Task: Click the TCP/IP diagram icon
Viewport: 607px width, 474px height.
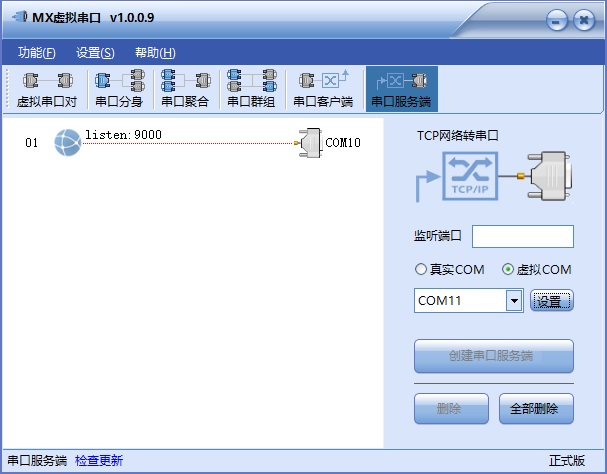Action: point(470,176)
